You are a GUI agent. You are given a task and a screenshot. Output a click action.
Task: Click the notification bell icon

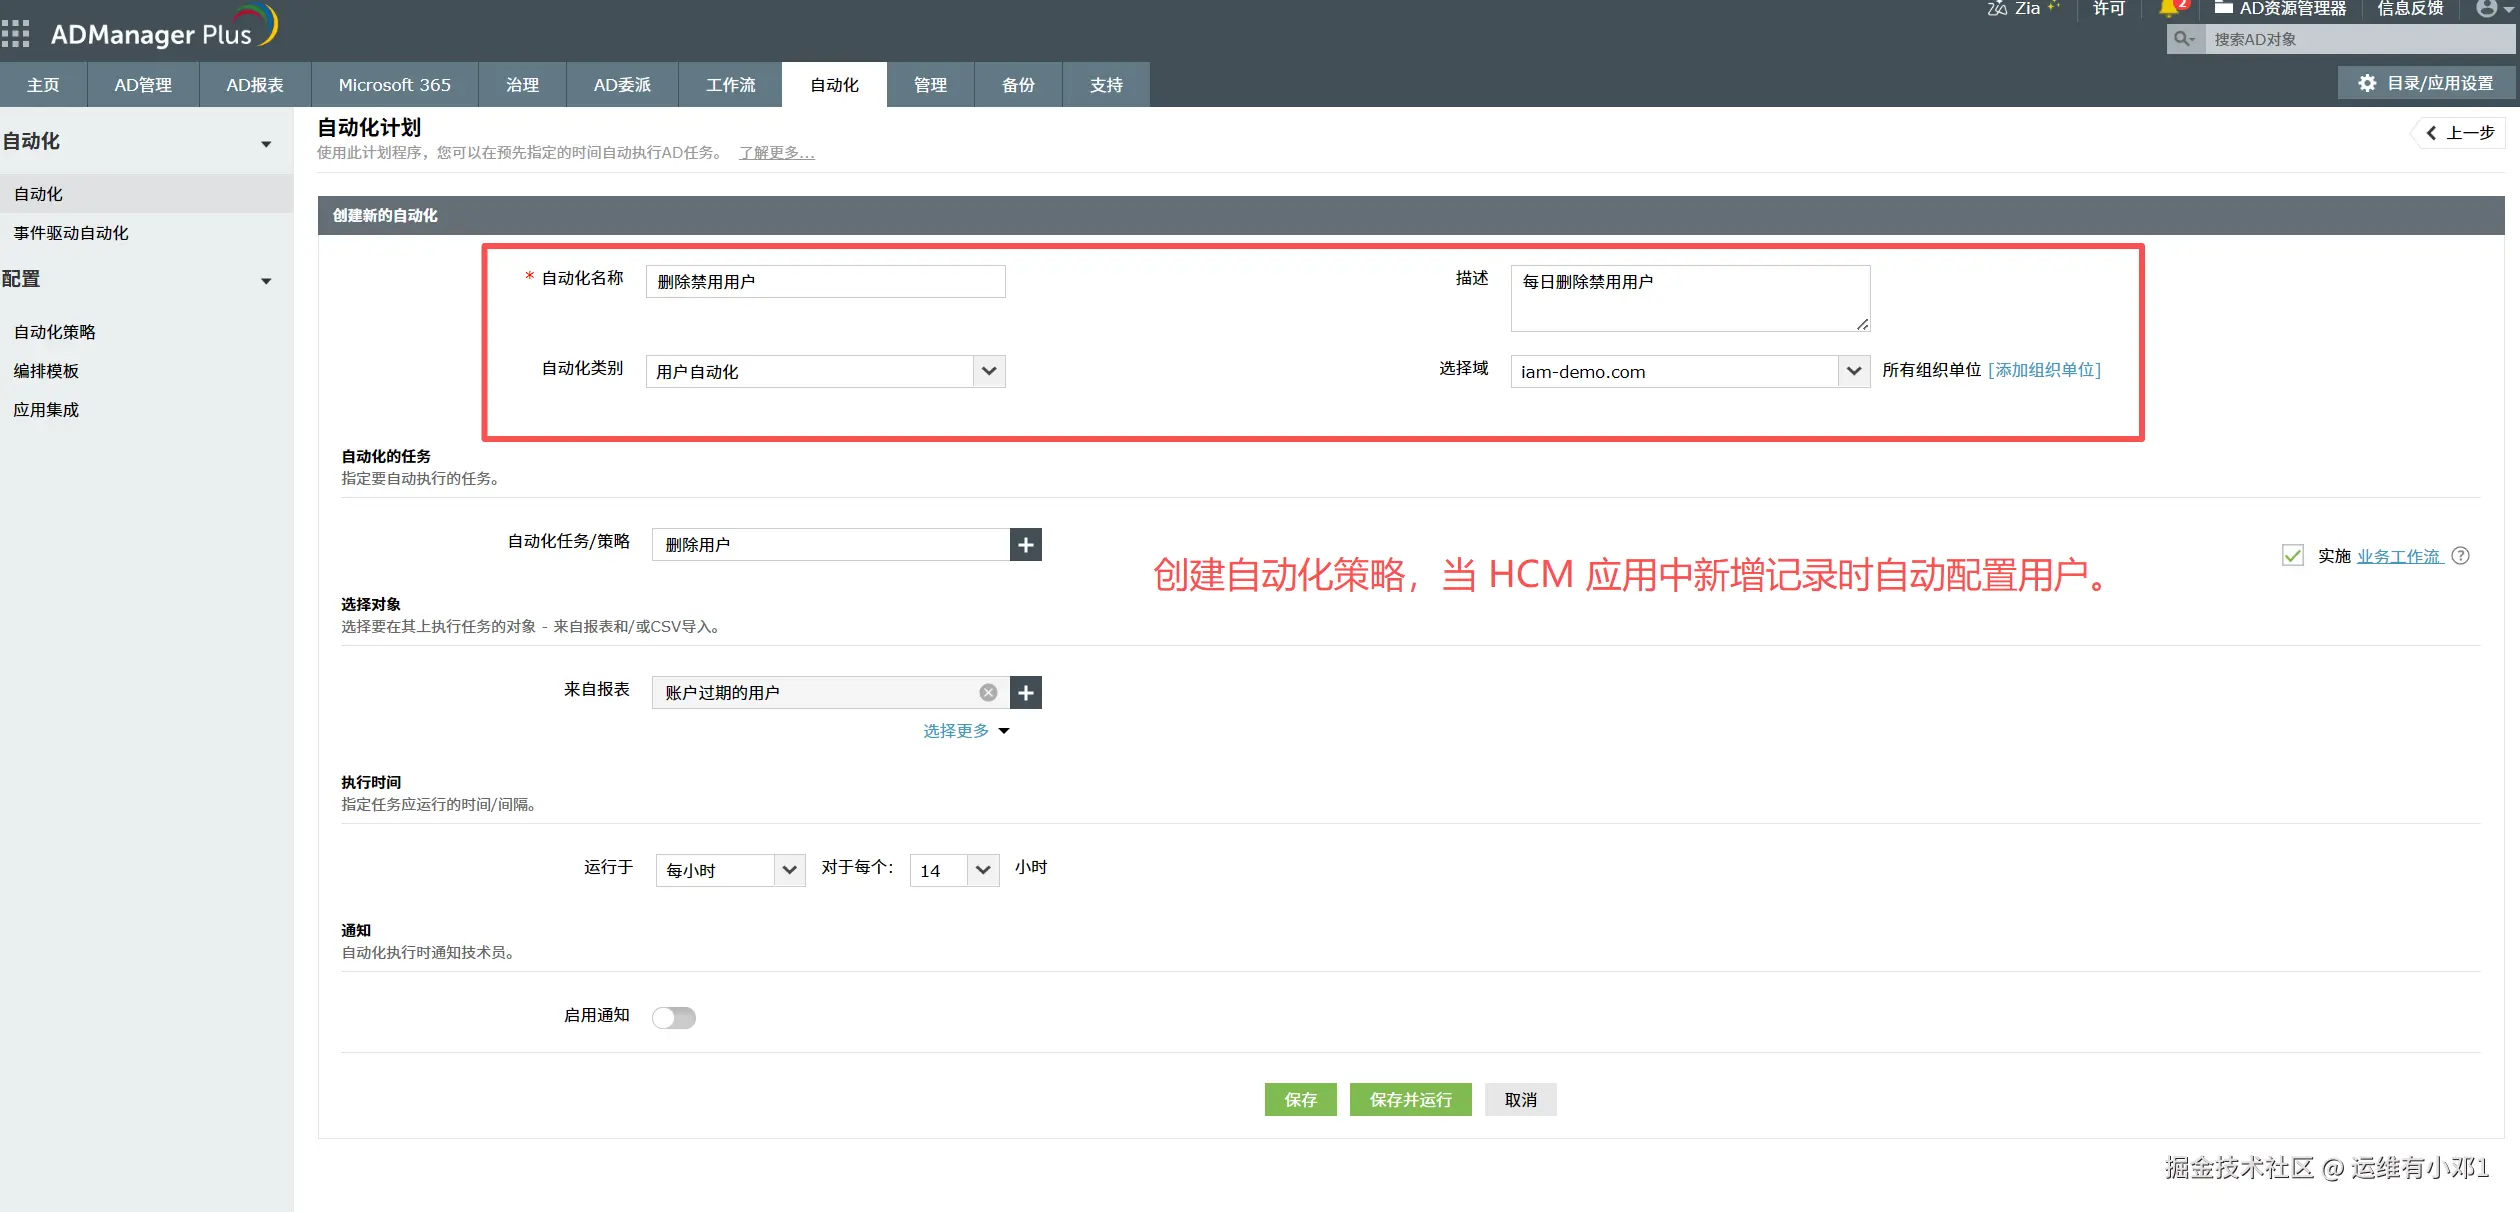pos(2168,9)
